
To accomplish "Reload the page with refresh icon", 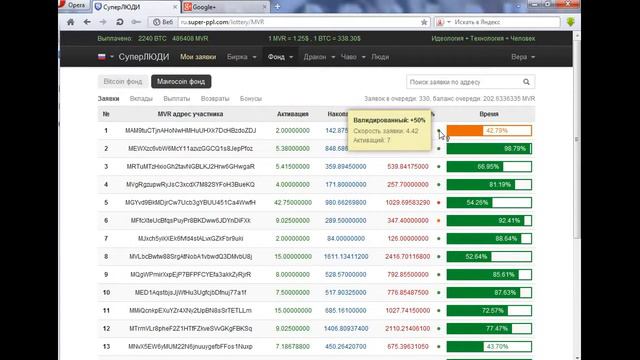I will point(120,22).
